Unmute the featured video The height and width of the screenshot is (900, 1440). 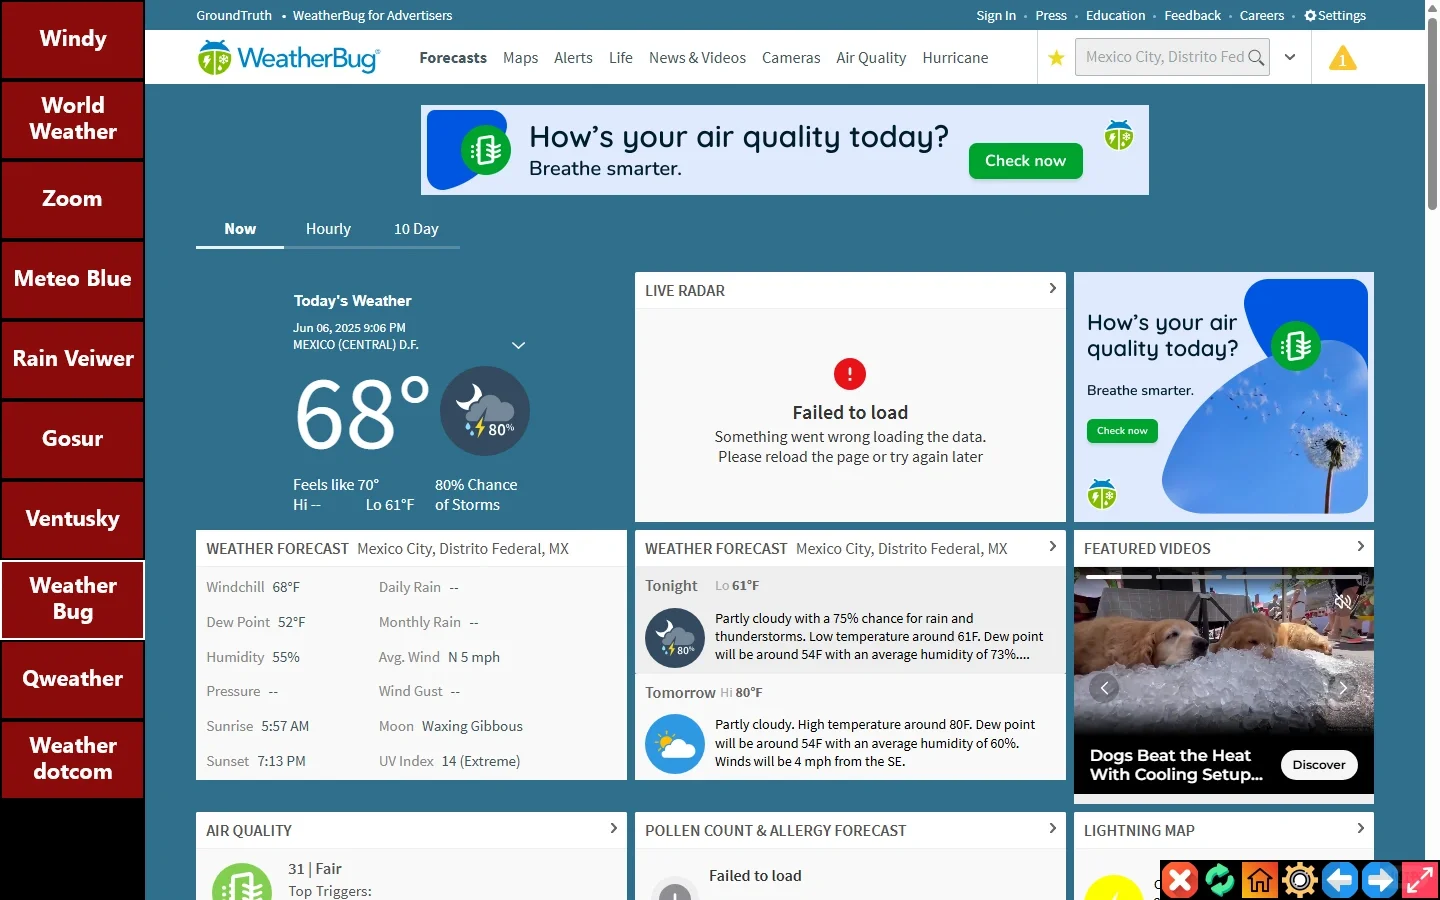coord(1343,601)
